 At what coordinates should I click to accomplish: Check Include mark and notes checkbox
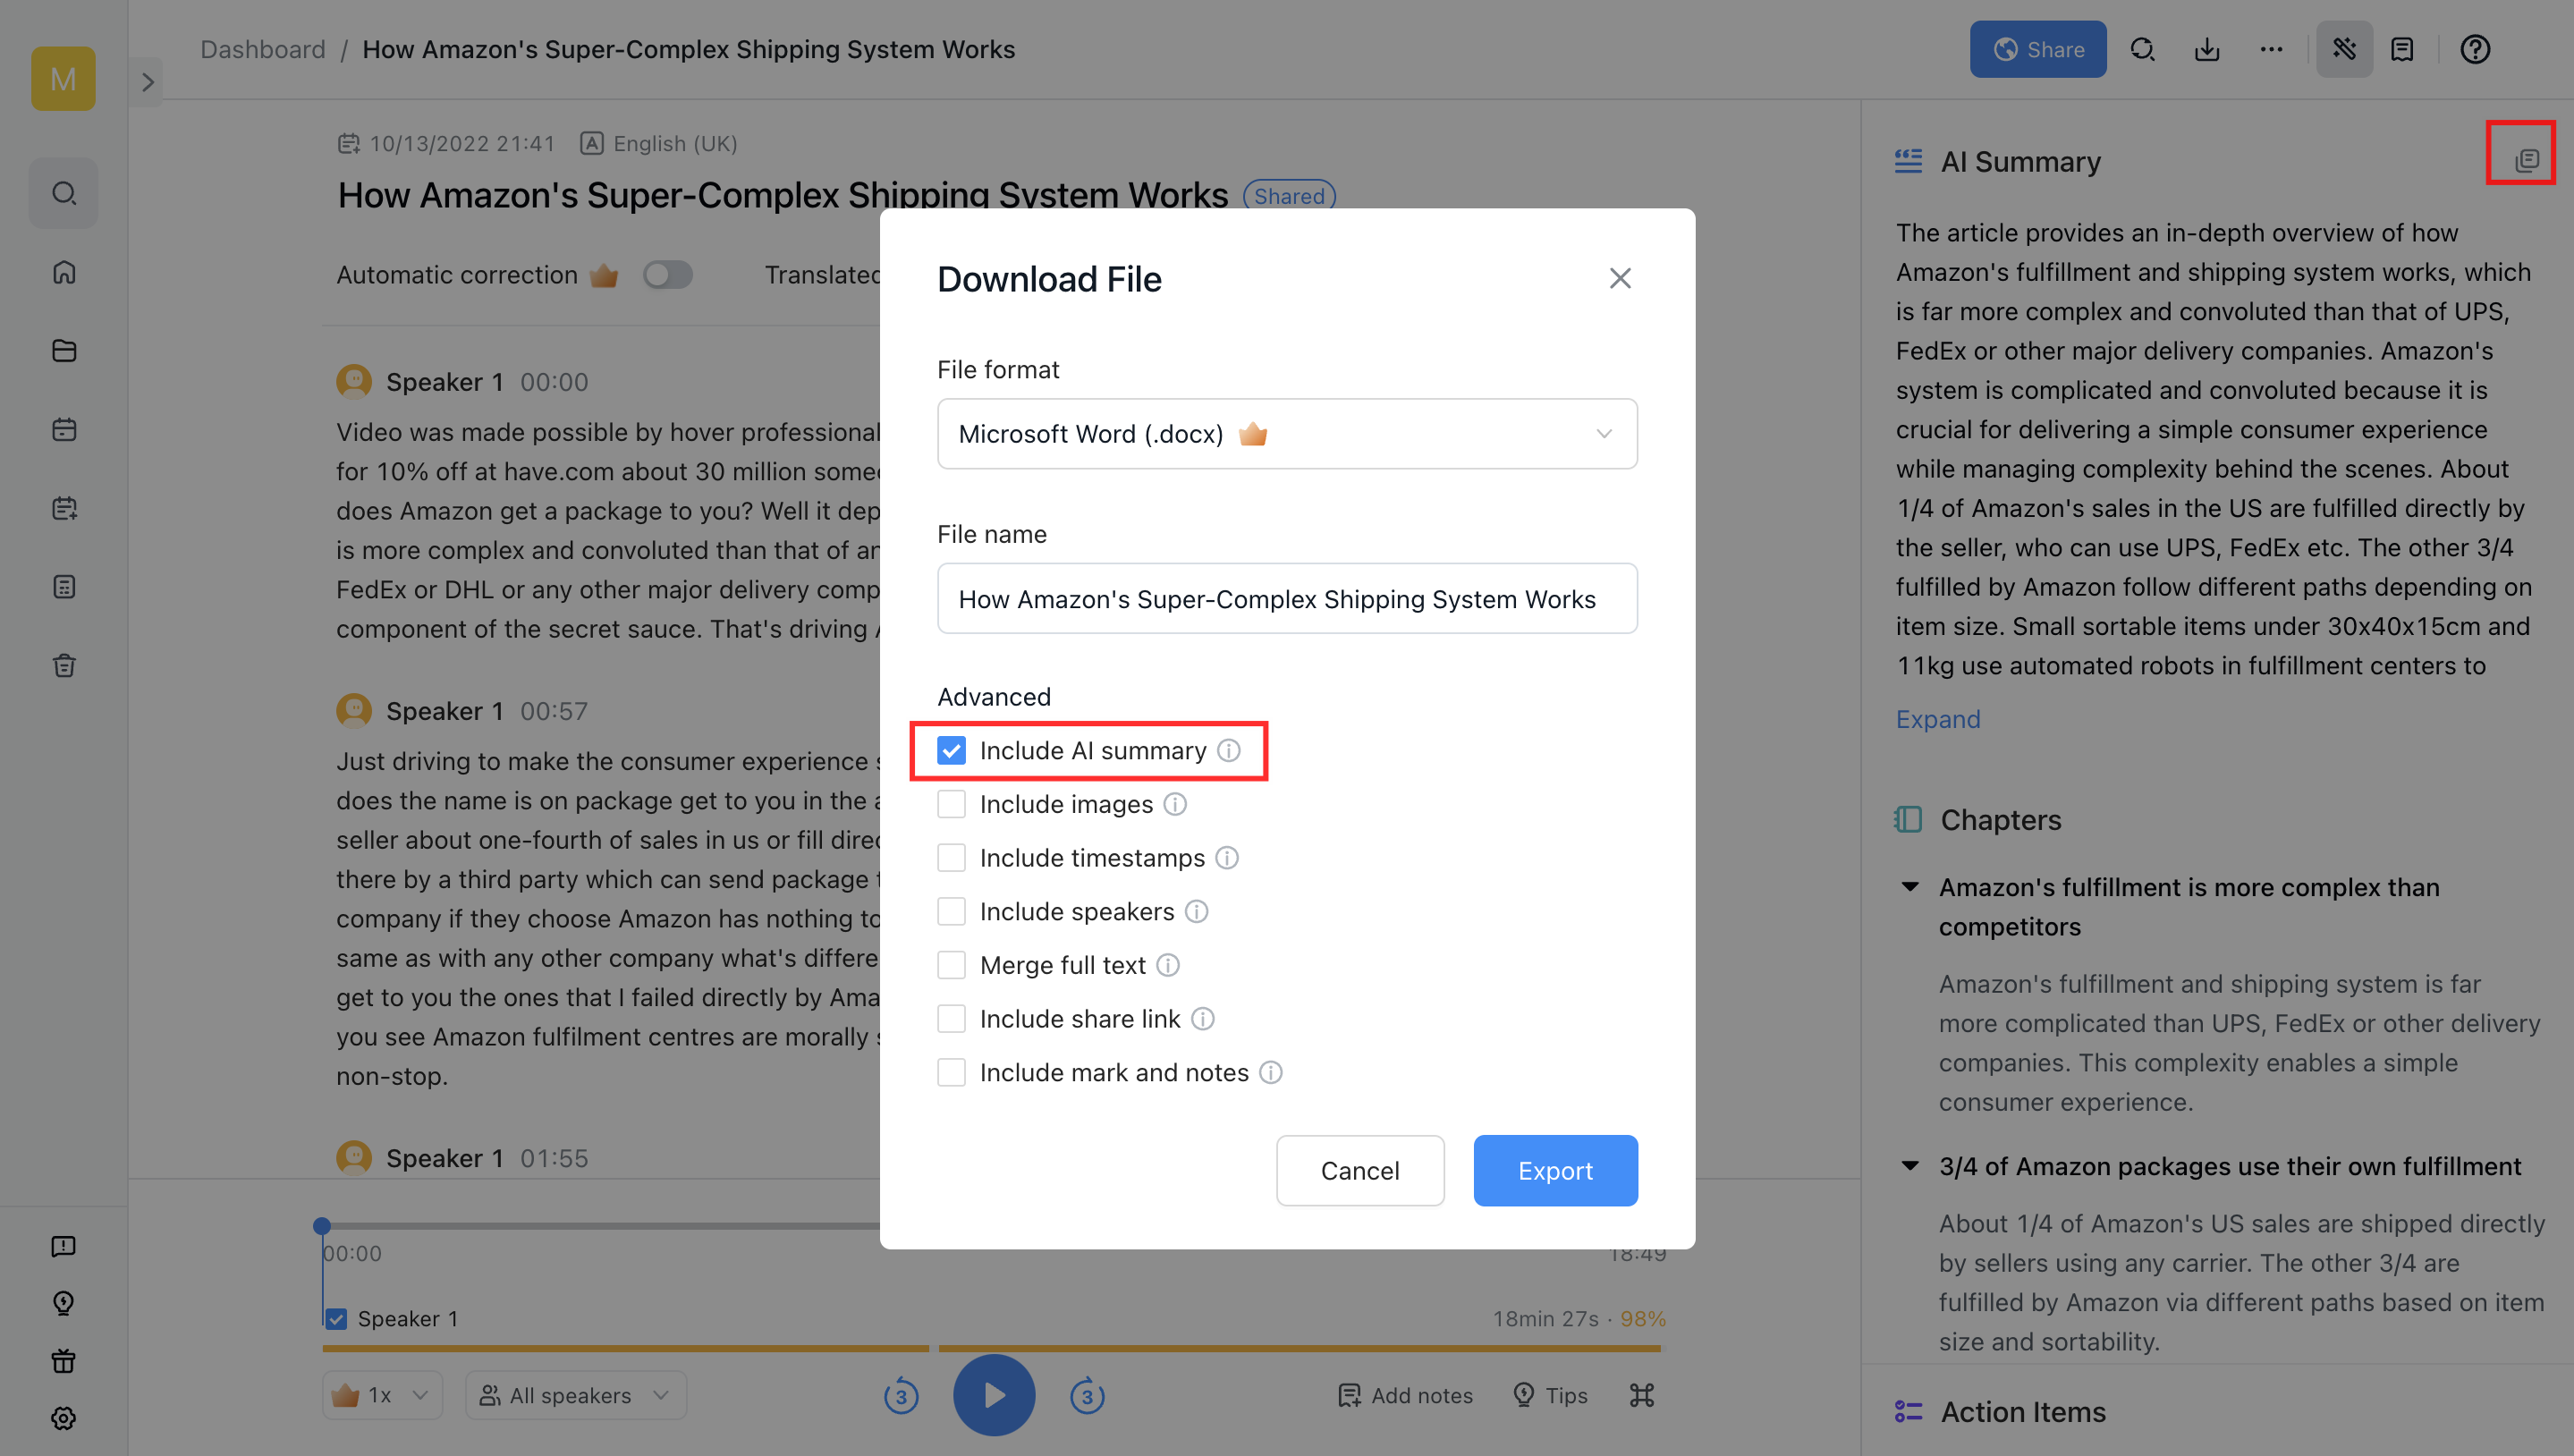pos(951,1072)
